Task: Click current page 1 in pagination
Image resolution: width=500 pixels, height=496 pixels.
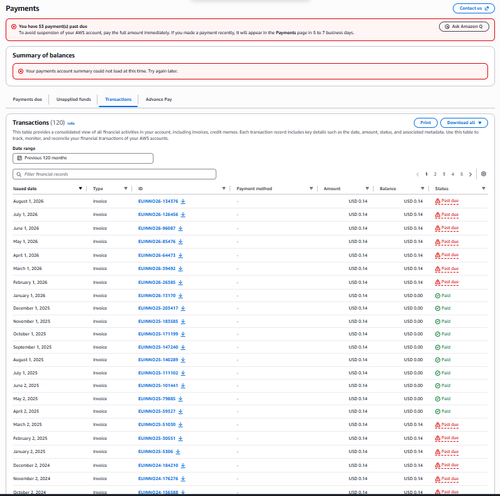Action: click(x=426, y=174)
